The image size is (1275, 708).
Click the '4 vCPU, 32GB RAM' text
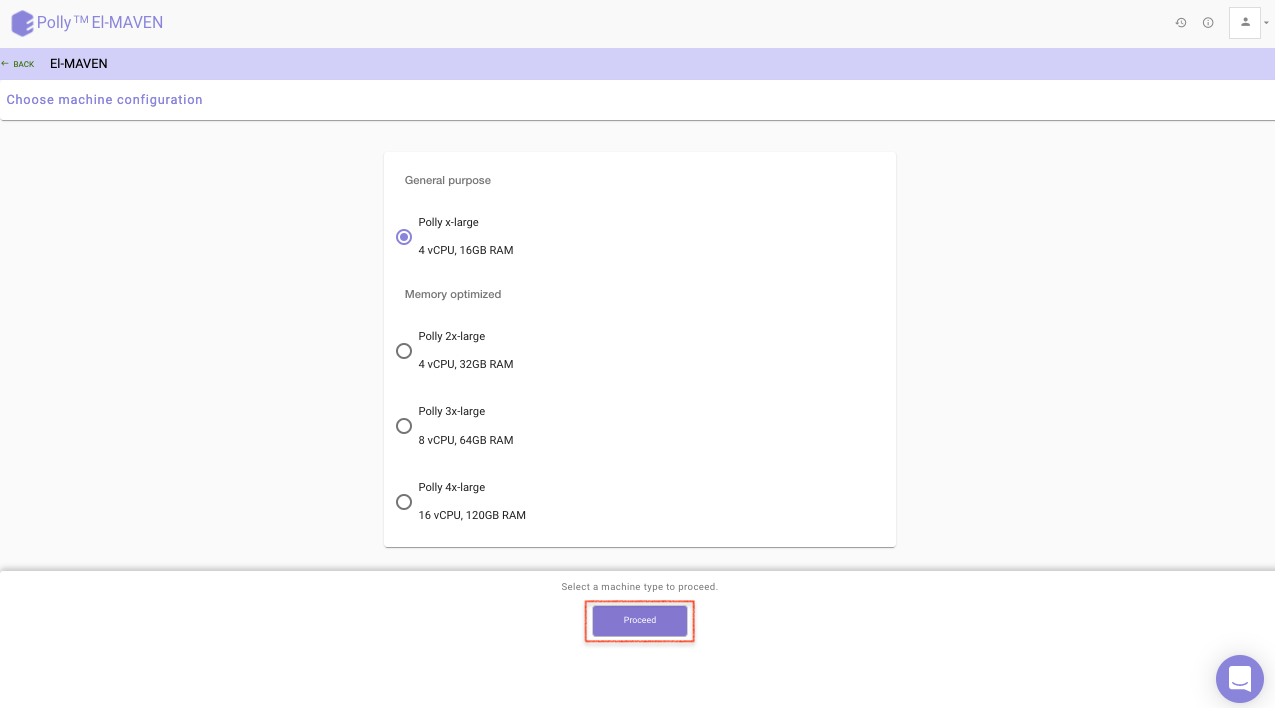click(x=466, y=365)
